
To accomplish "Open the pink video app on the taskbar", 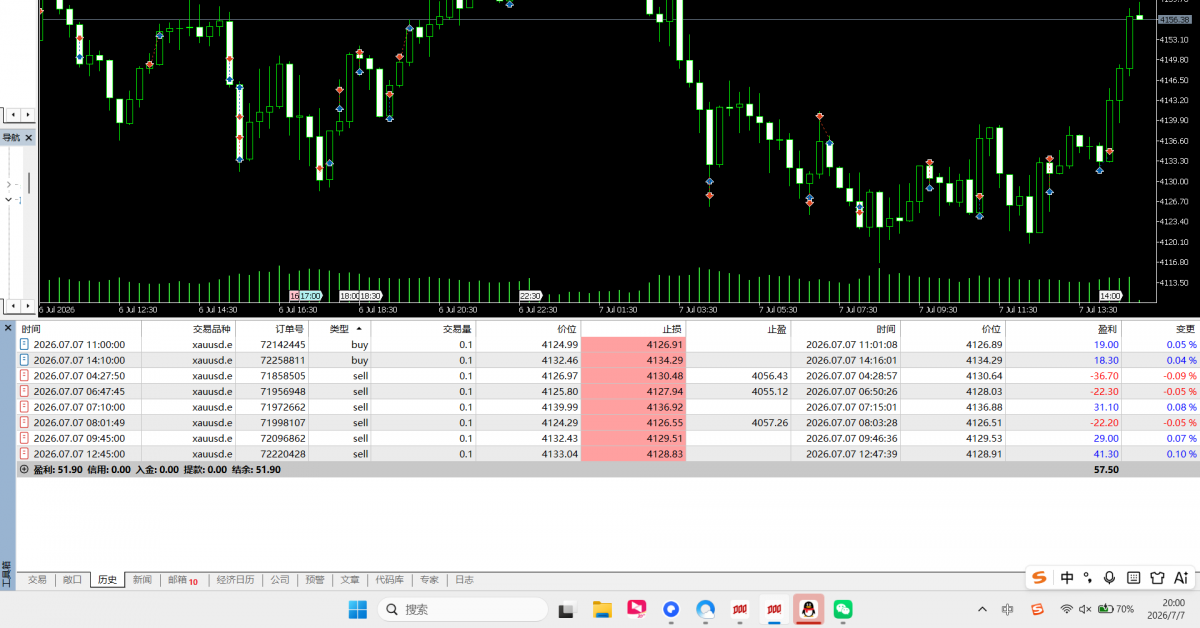I will pyautogui.click(x=636, y=609).
